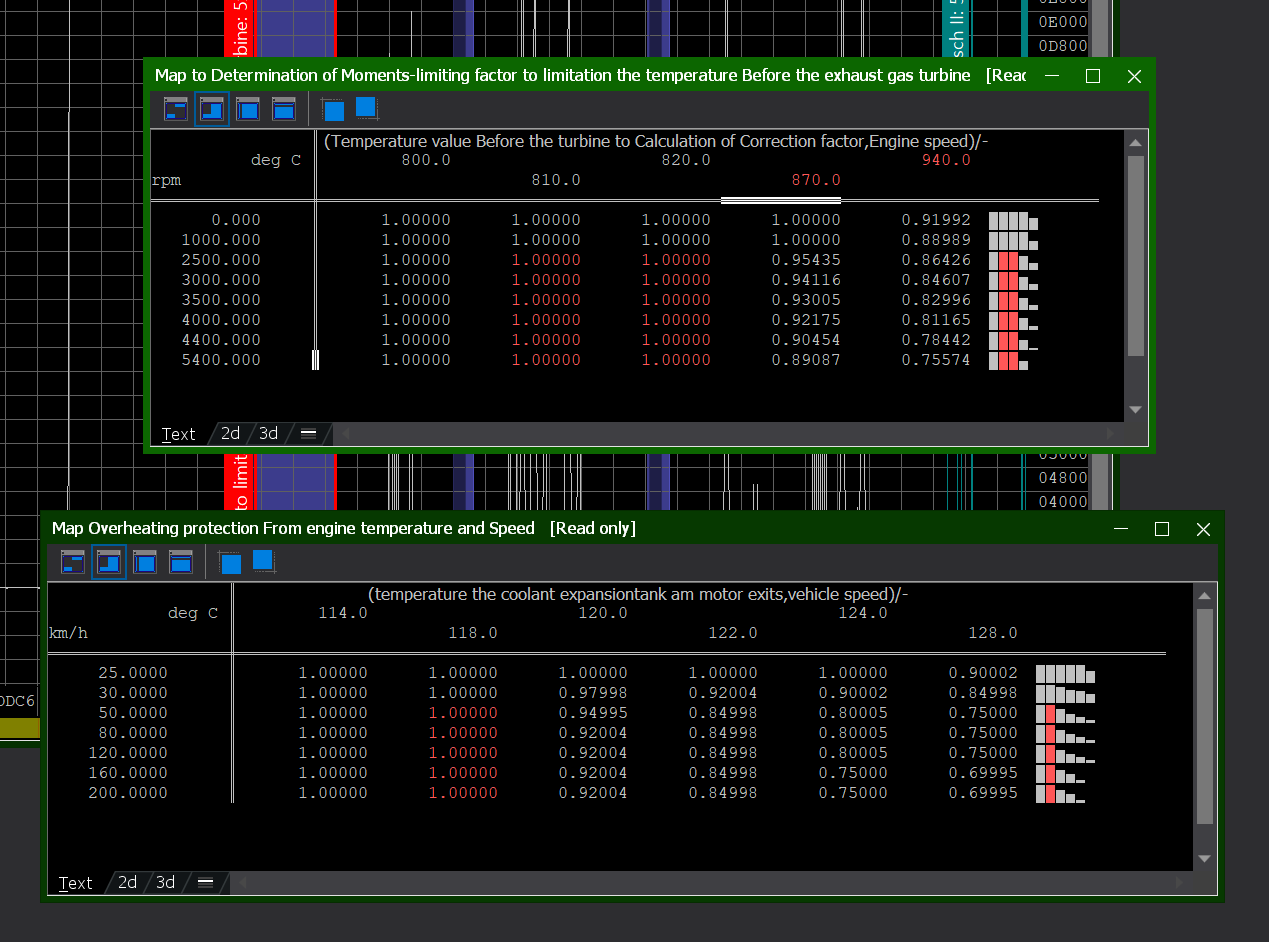Minimize the Overheating protection map window
This screenshot has height=942, width=1269.
tap(1121, 529)
